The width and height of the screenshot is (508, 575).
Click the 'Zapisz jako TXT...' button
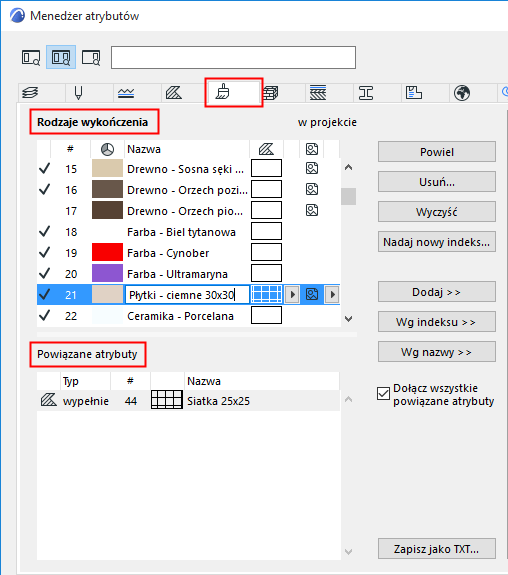click(x=437, y=549)
